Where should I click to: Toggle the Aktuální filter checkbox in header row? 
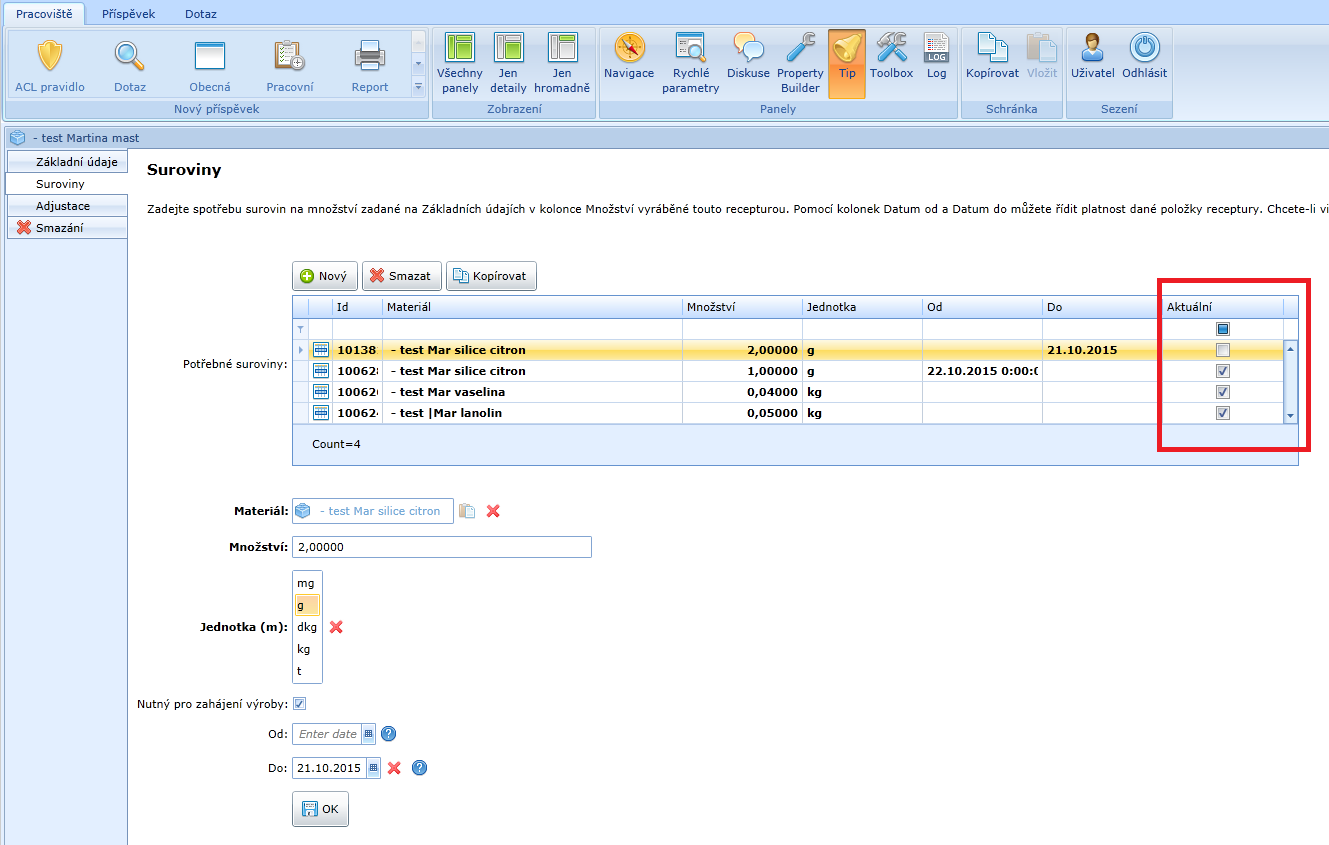[1222, 329]
